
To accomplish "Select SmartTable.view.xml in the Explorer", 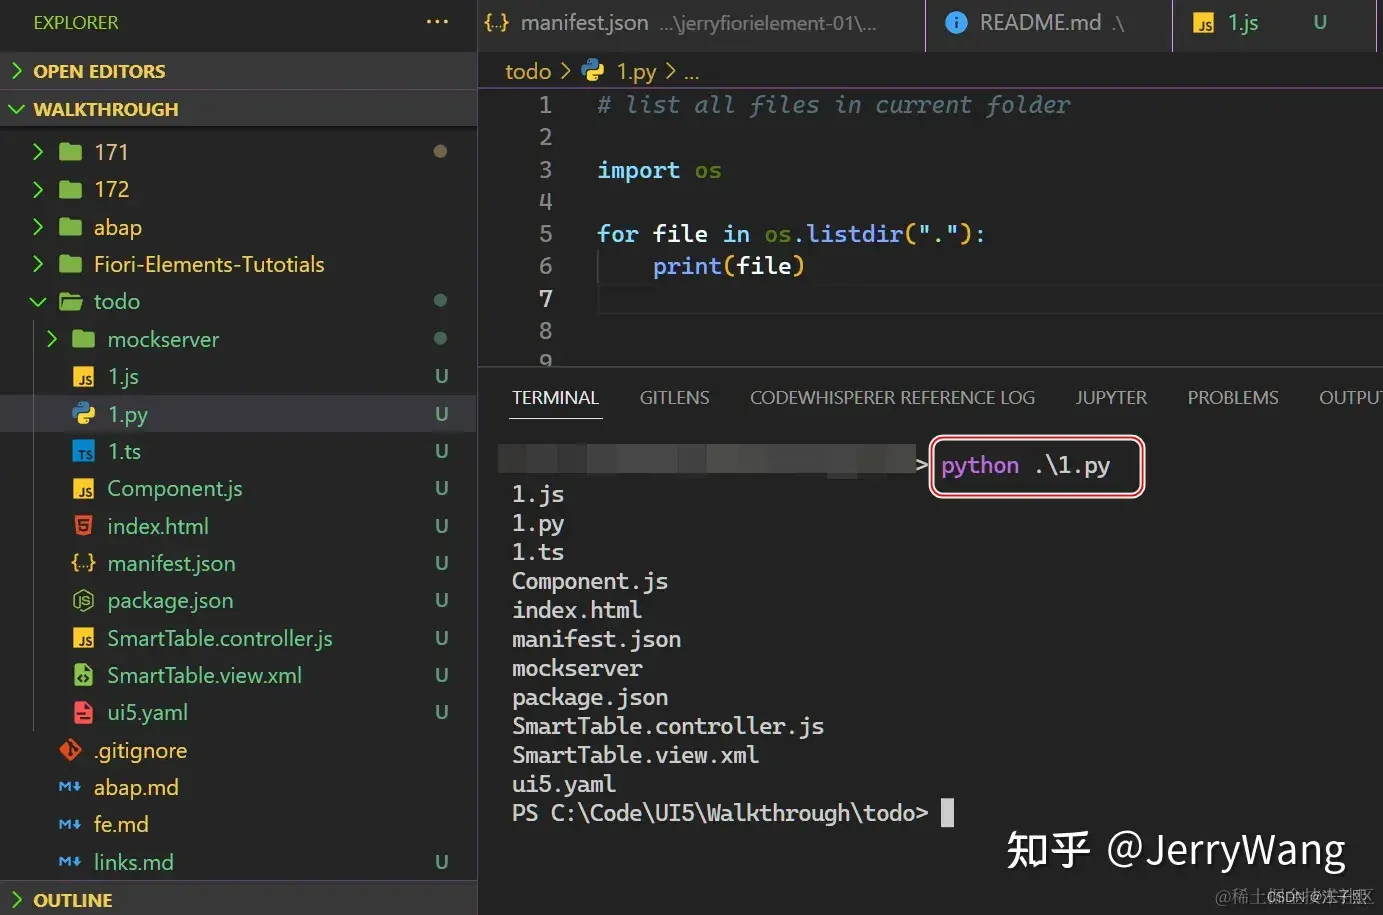I will pyautogui.click(x=238, y=675).
